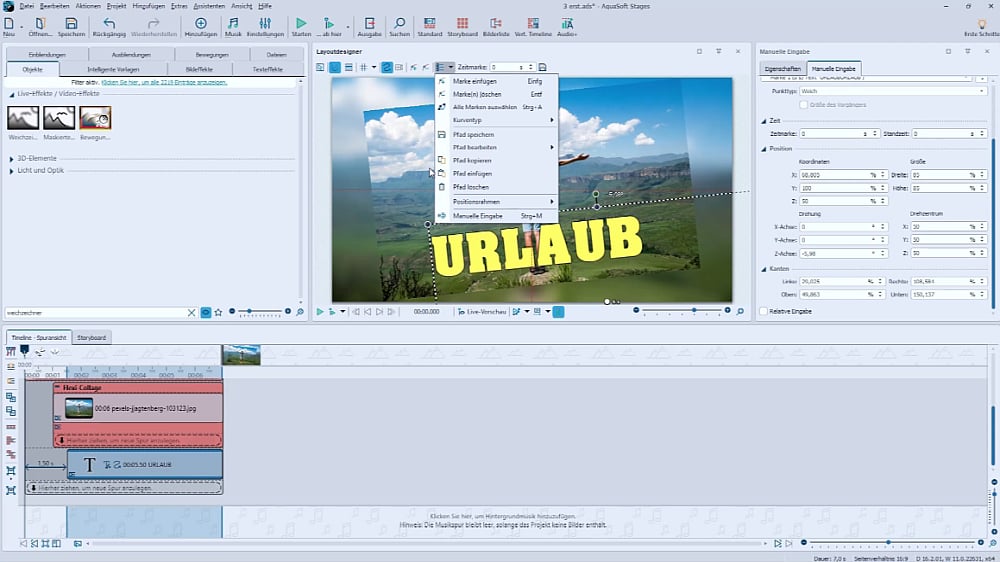Viewport: 1000px width, 562px height.
Task: Click the Starten play icon
Action: (x=301, y=22)
